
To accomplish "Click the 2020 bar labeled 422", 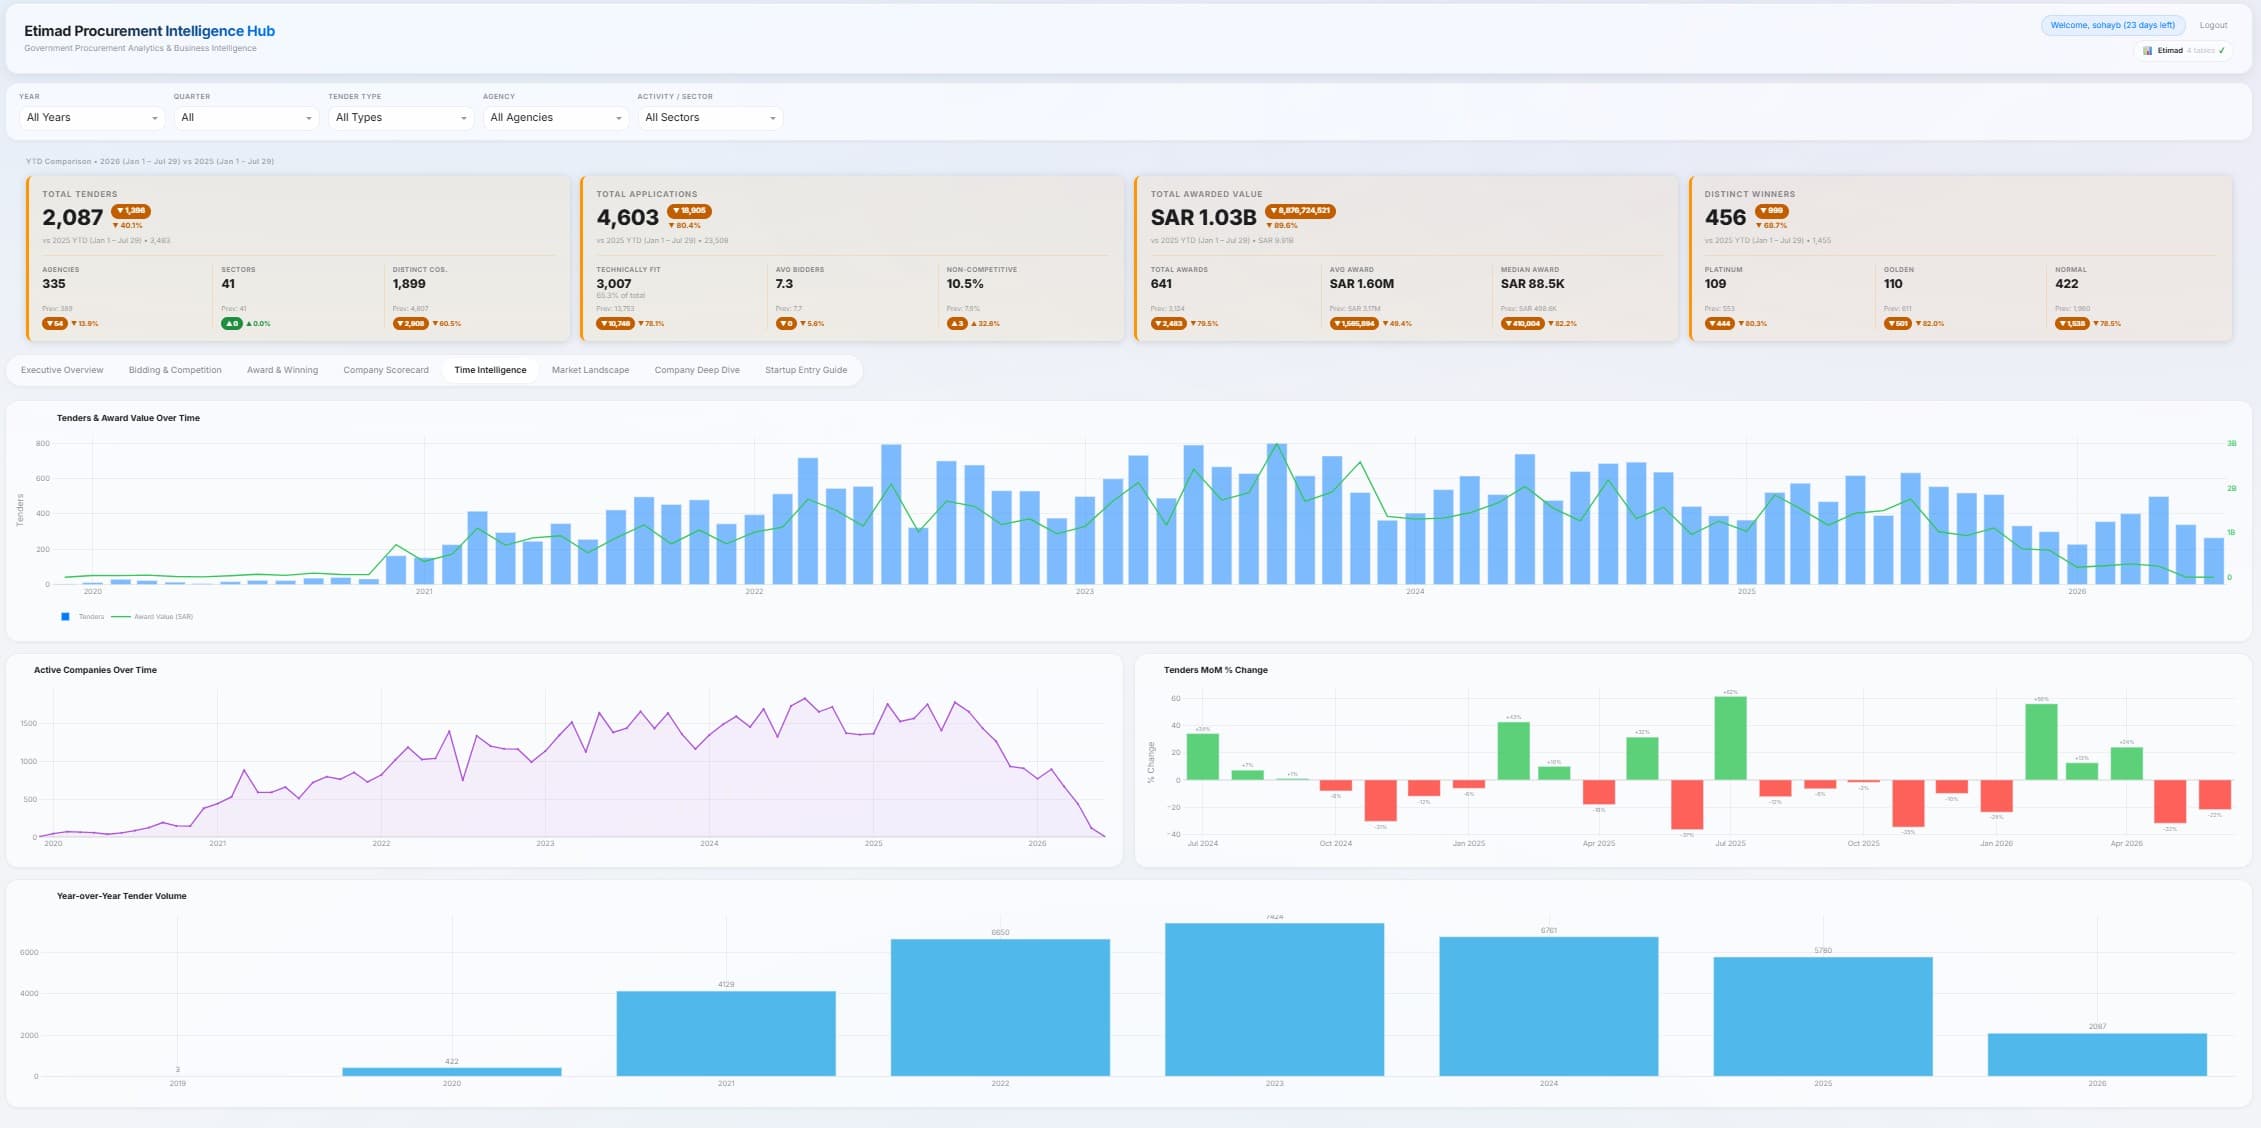I will pyautogui.click(x=452, y=1072).
